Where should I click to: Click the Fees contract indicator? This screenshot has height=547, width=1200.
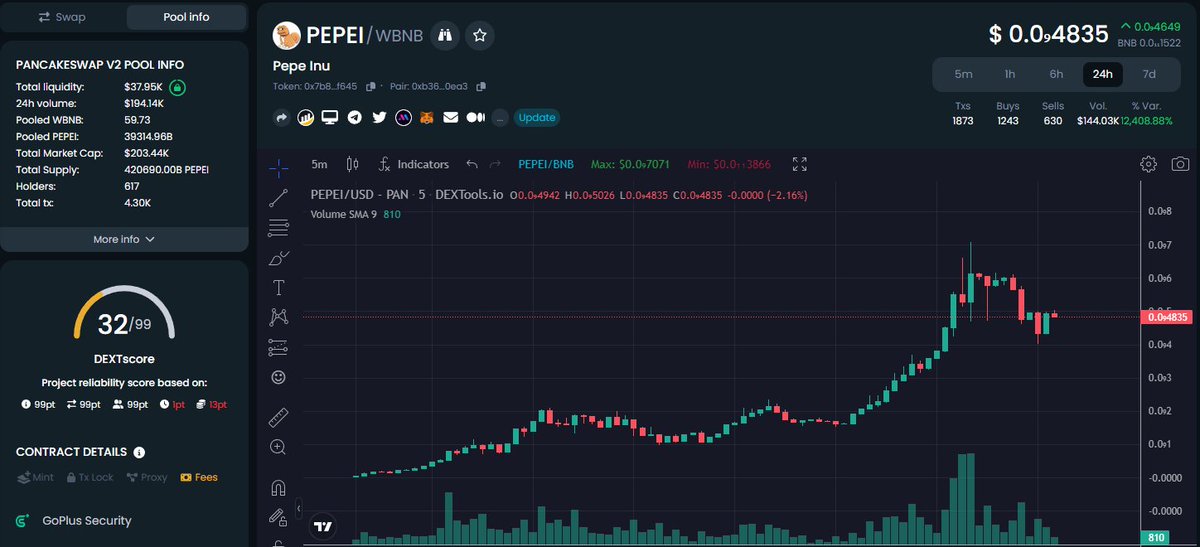tap(199, 477)
